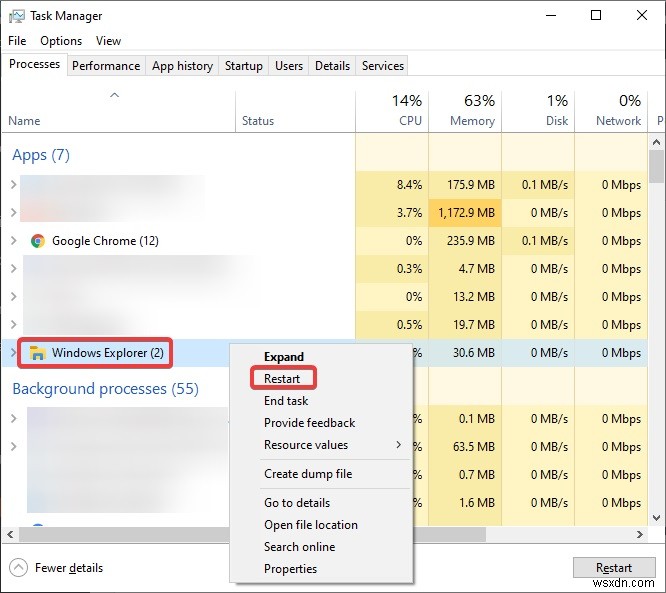
Task: Click the vertical scrollbar thumb
Action: [x=657, y=167]
